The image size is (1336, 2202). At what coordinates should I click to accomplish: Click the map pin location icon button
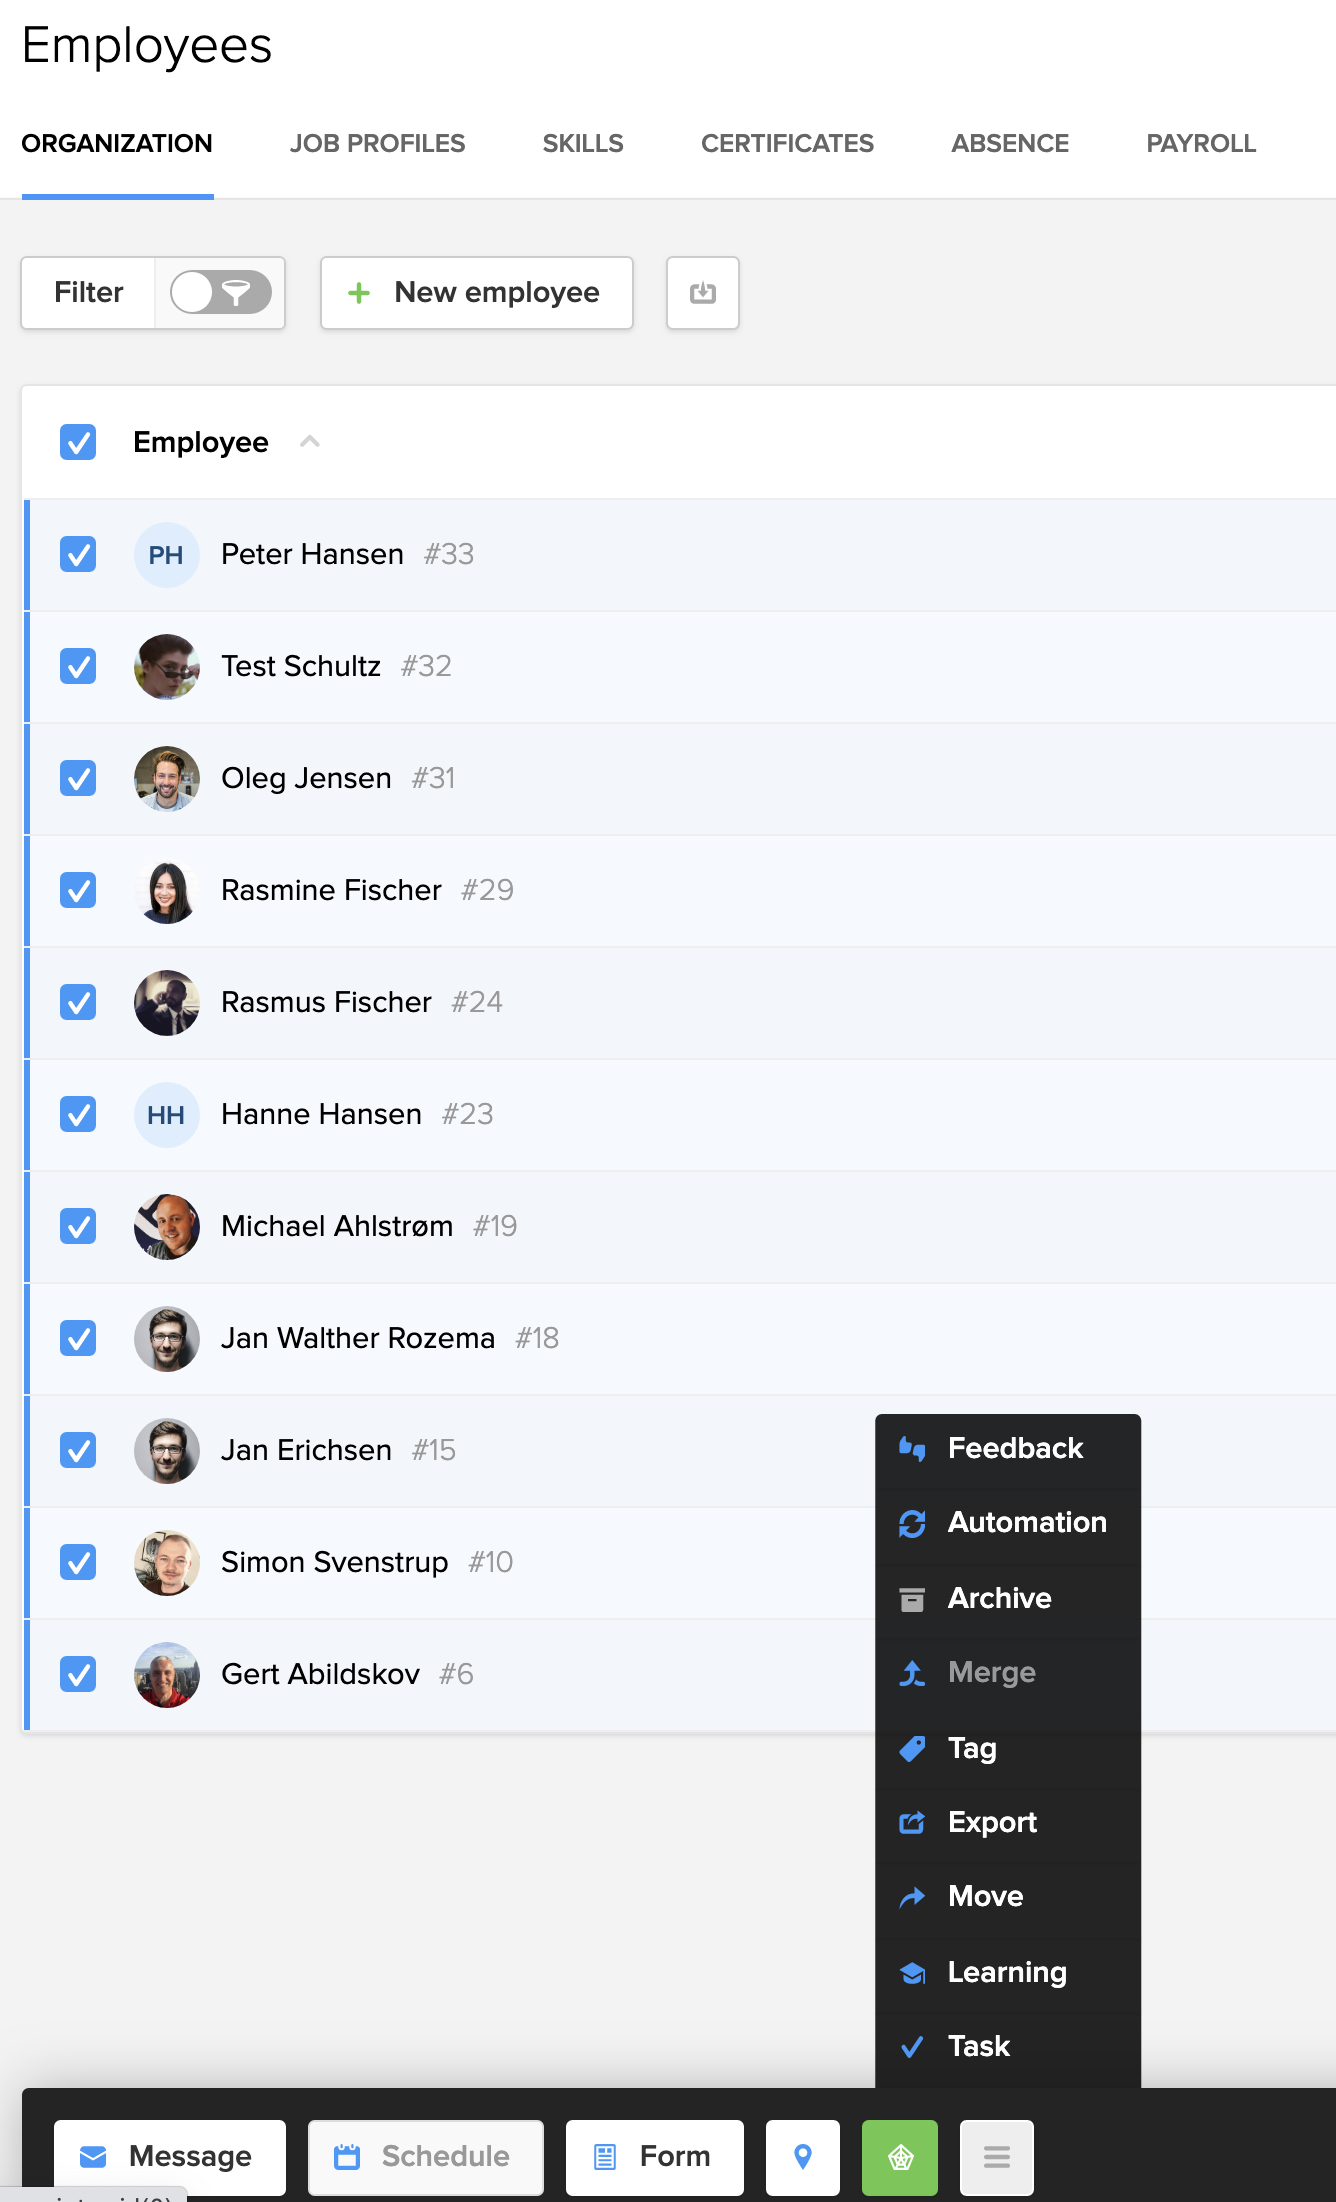(802, 2157)
